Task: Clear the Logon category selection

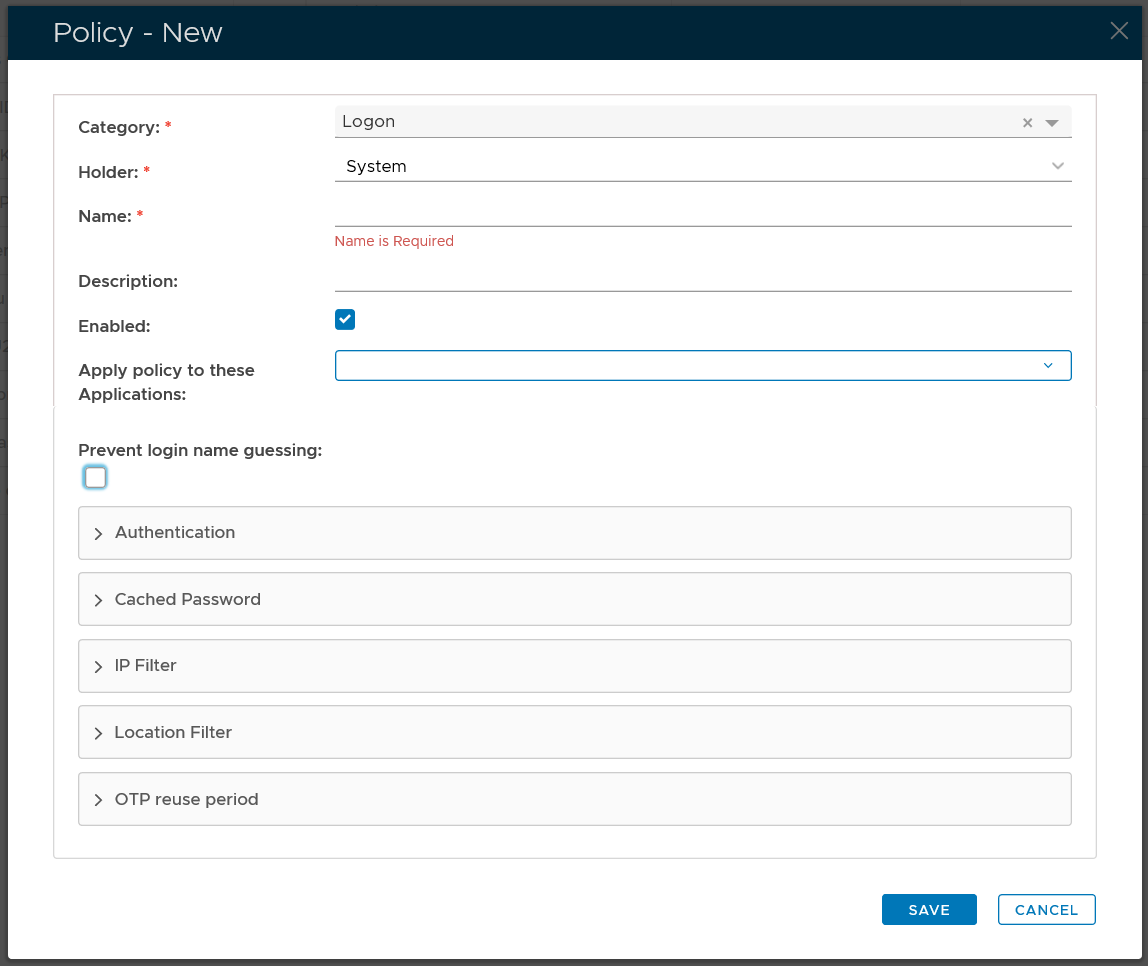Action: point(1027,123)
